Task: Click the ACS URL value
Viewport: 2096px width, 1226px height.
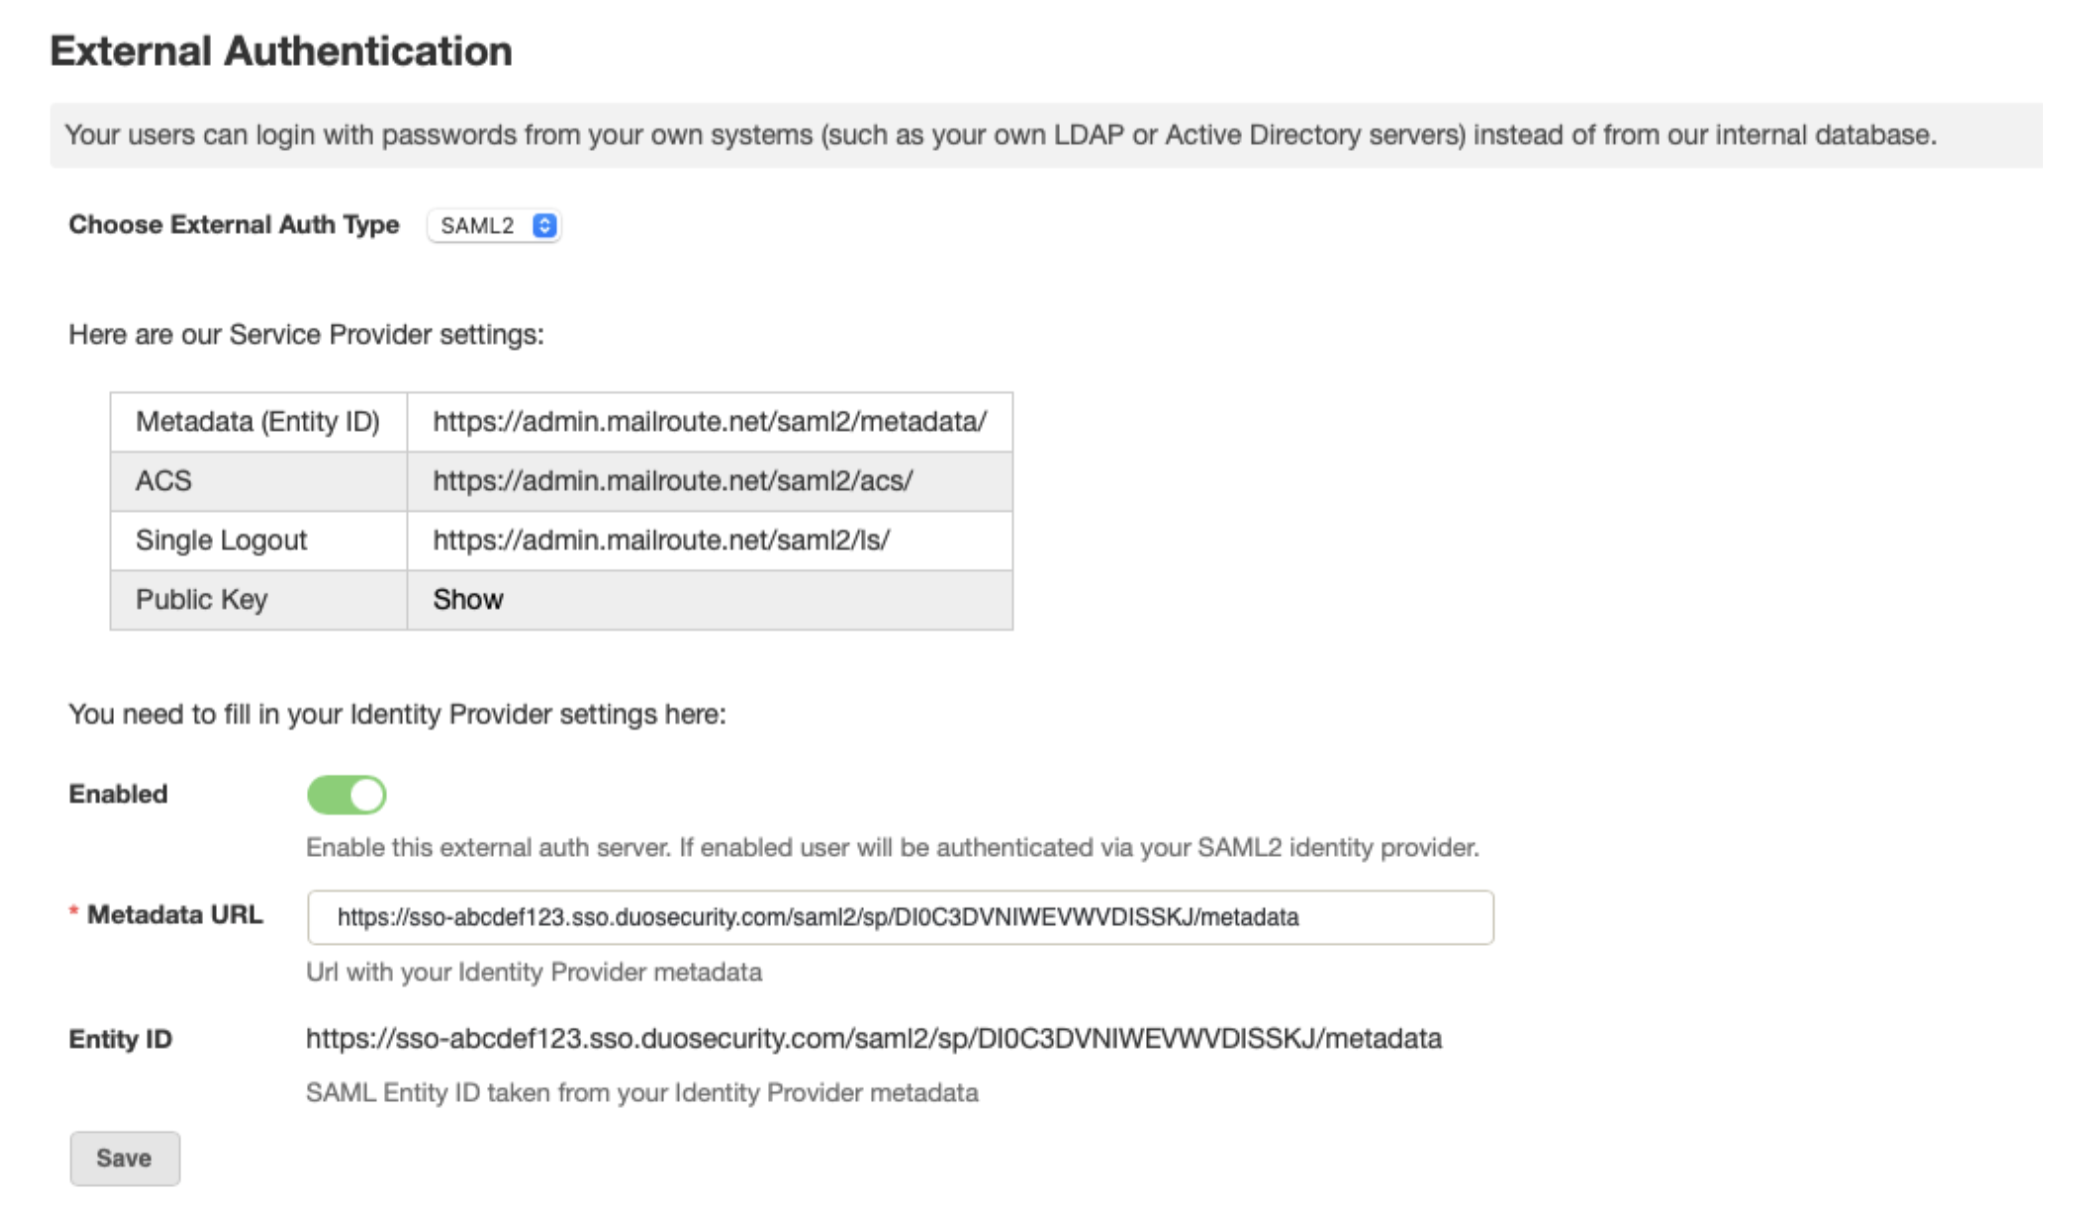Action: pos(673,481)
